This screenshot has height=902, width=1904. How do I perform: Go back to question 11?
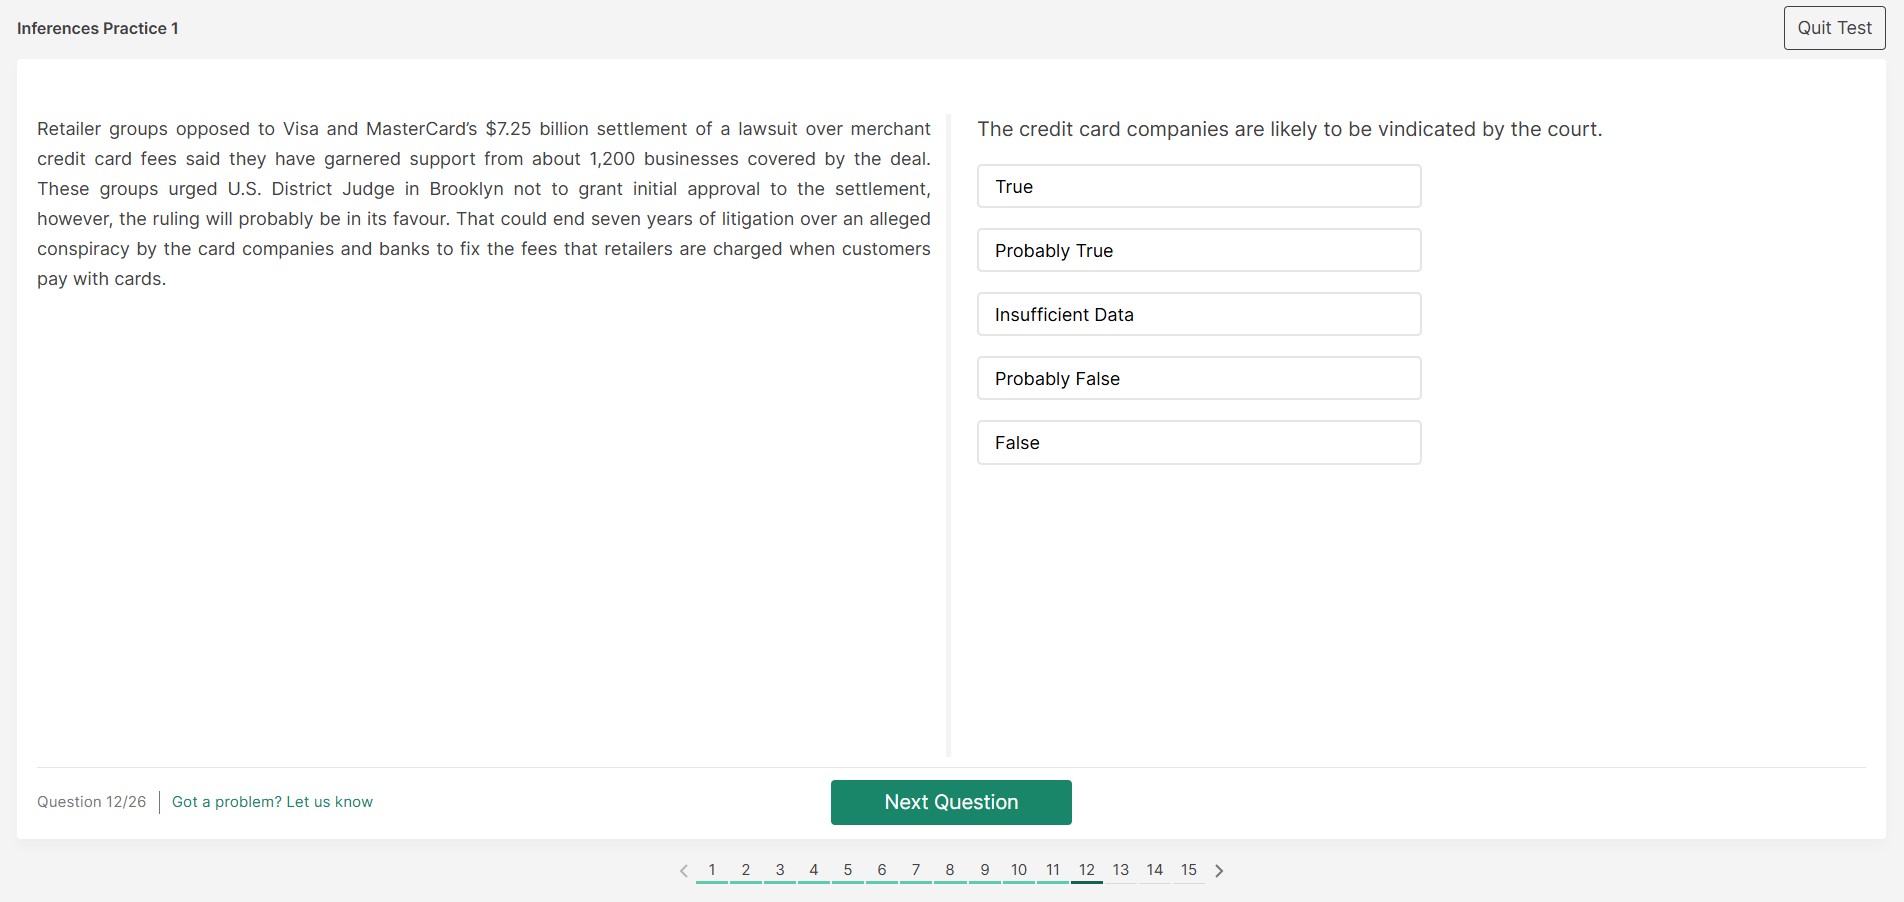click(1053, 870)
